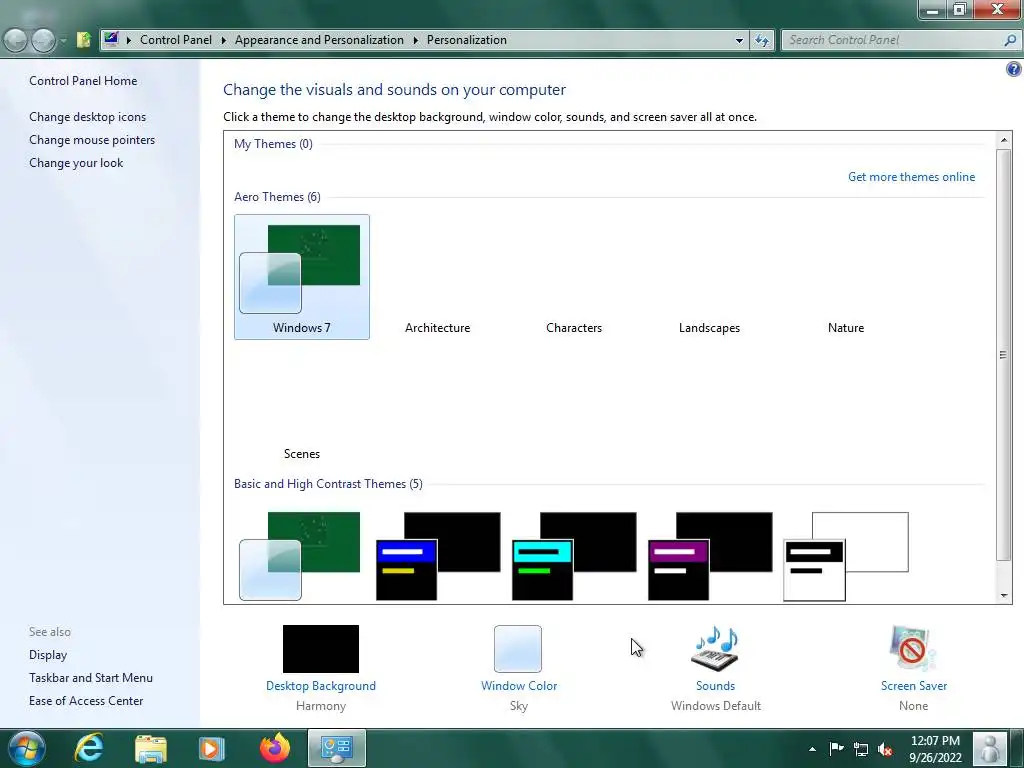This screenshot has height=768, width=1024.
Task: Expand arrow after Control Panel breadcrumb
Action: [223, 40]
